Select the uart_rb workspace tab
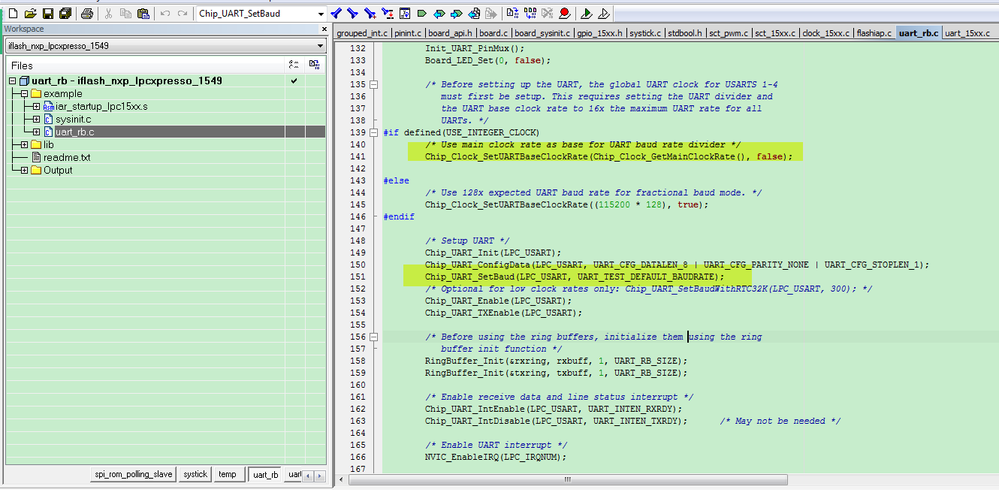The height and width of the screenshot is (490, 999). pos(265,475)
